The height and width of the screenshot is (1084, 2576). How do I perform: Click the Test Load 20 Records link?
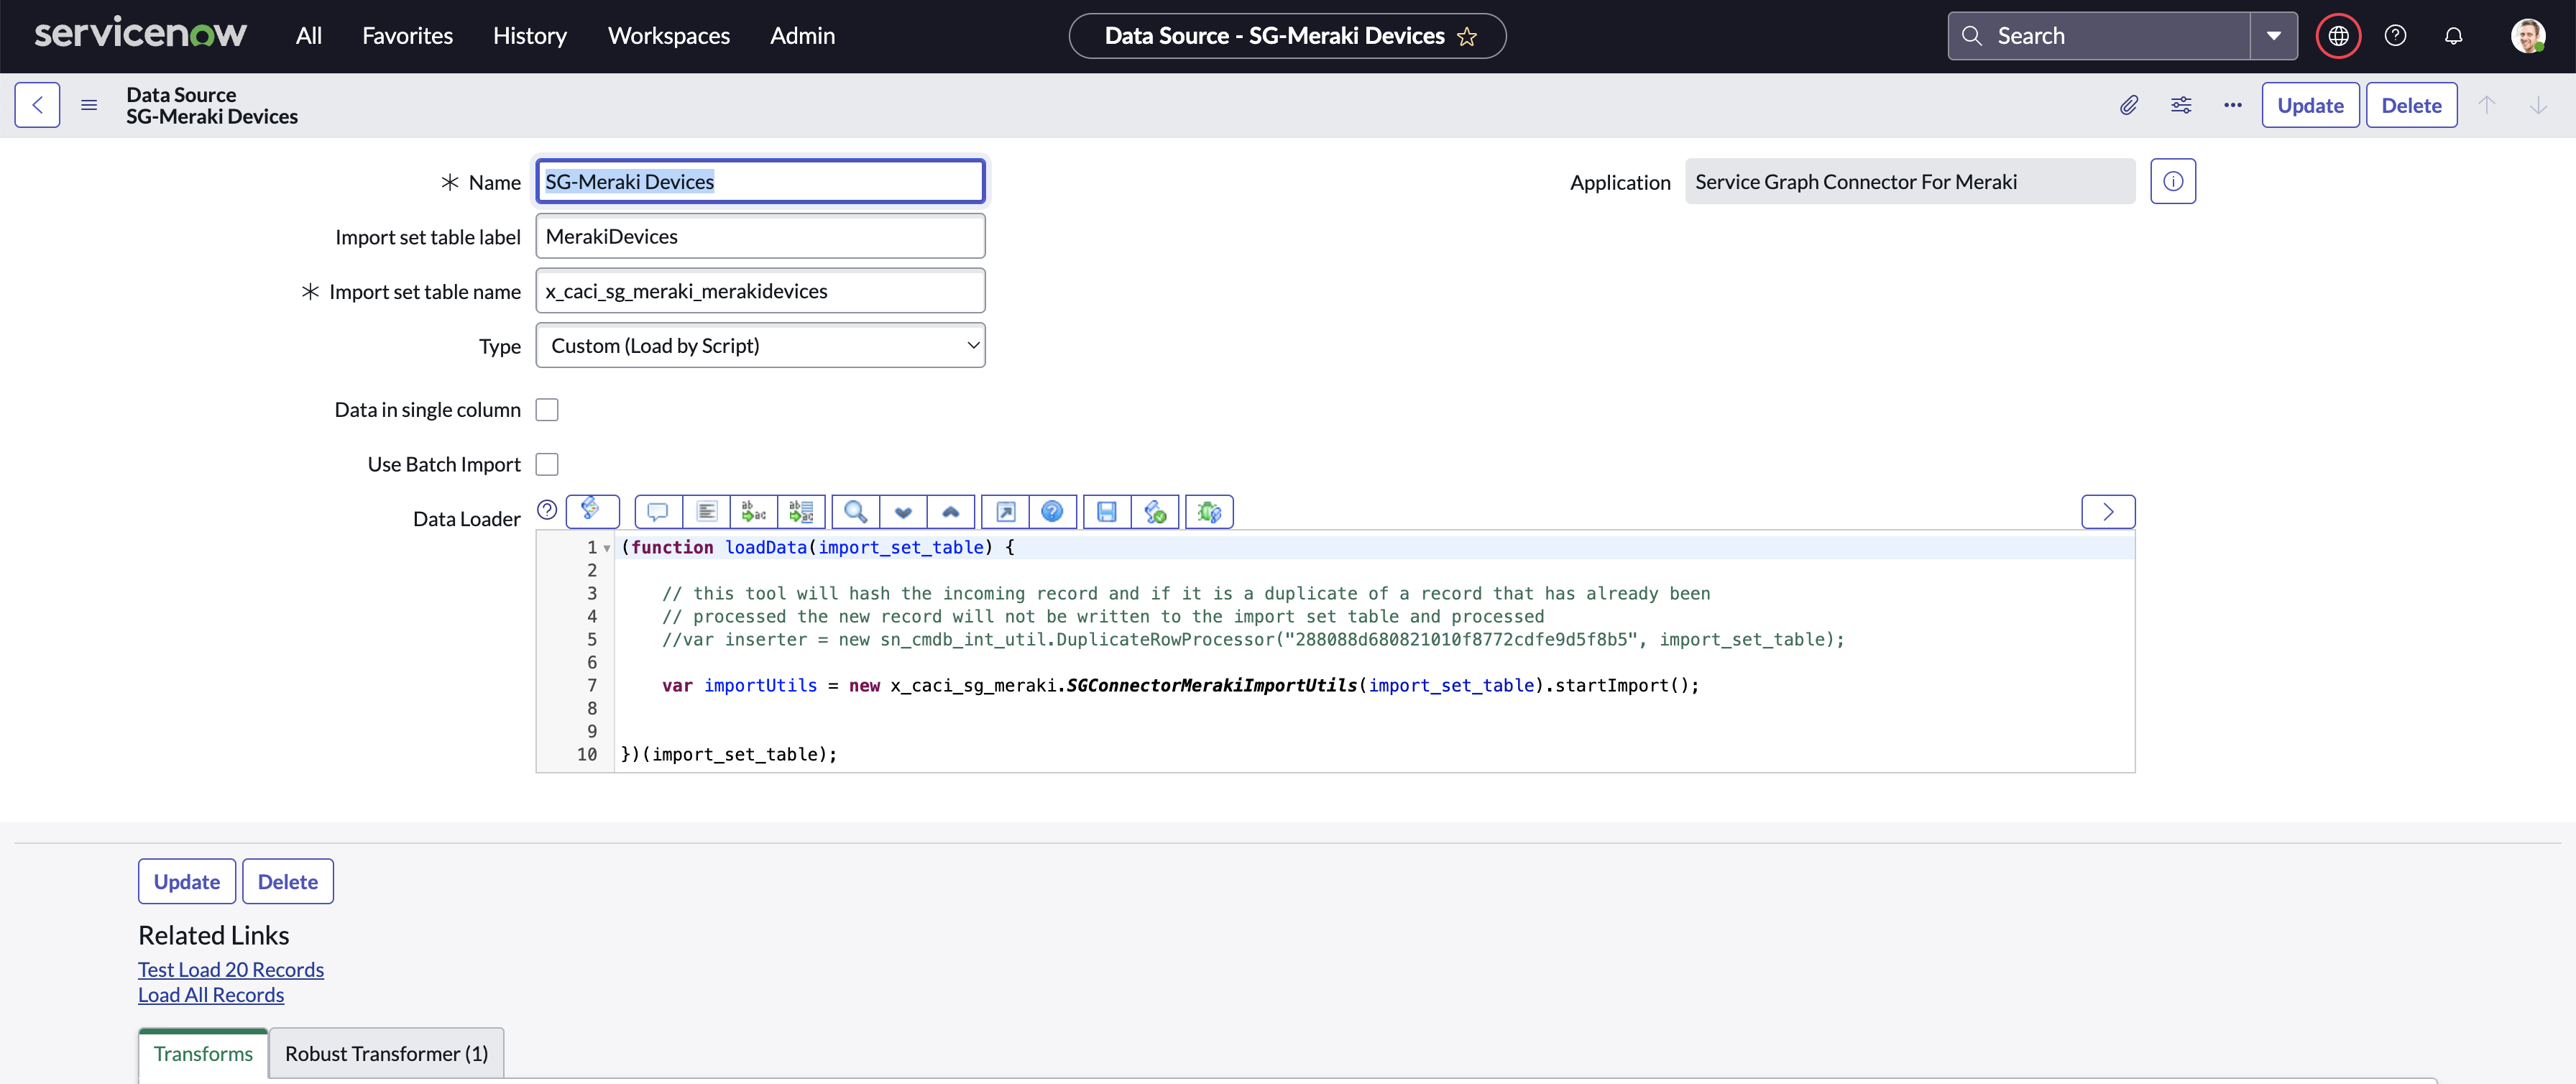pyautogui.click(x=231, y=969)
